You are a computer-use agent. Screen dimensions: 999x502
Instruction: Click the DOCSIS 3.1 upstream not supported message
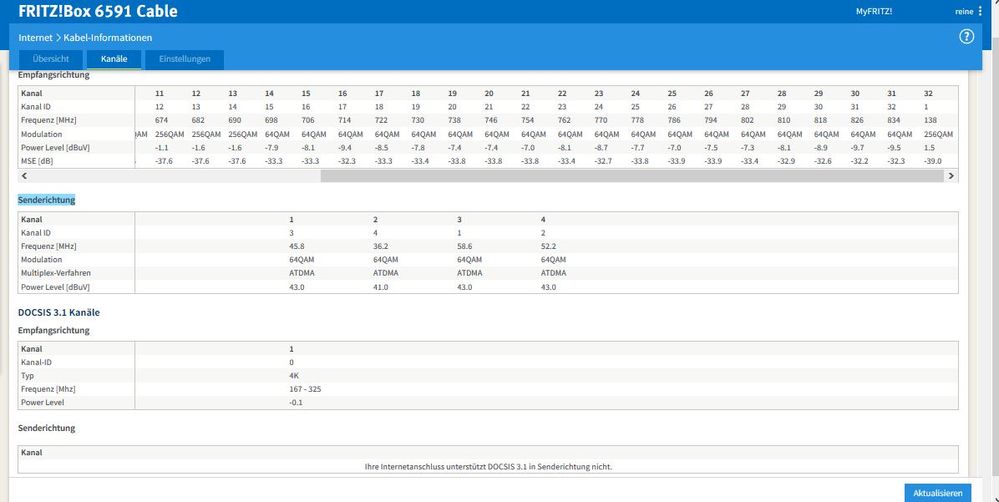(x=488, y=466)
